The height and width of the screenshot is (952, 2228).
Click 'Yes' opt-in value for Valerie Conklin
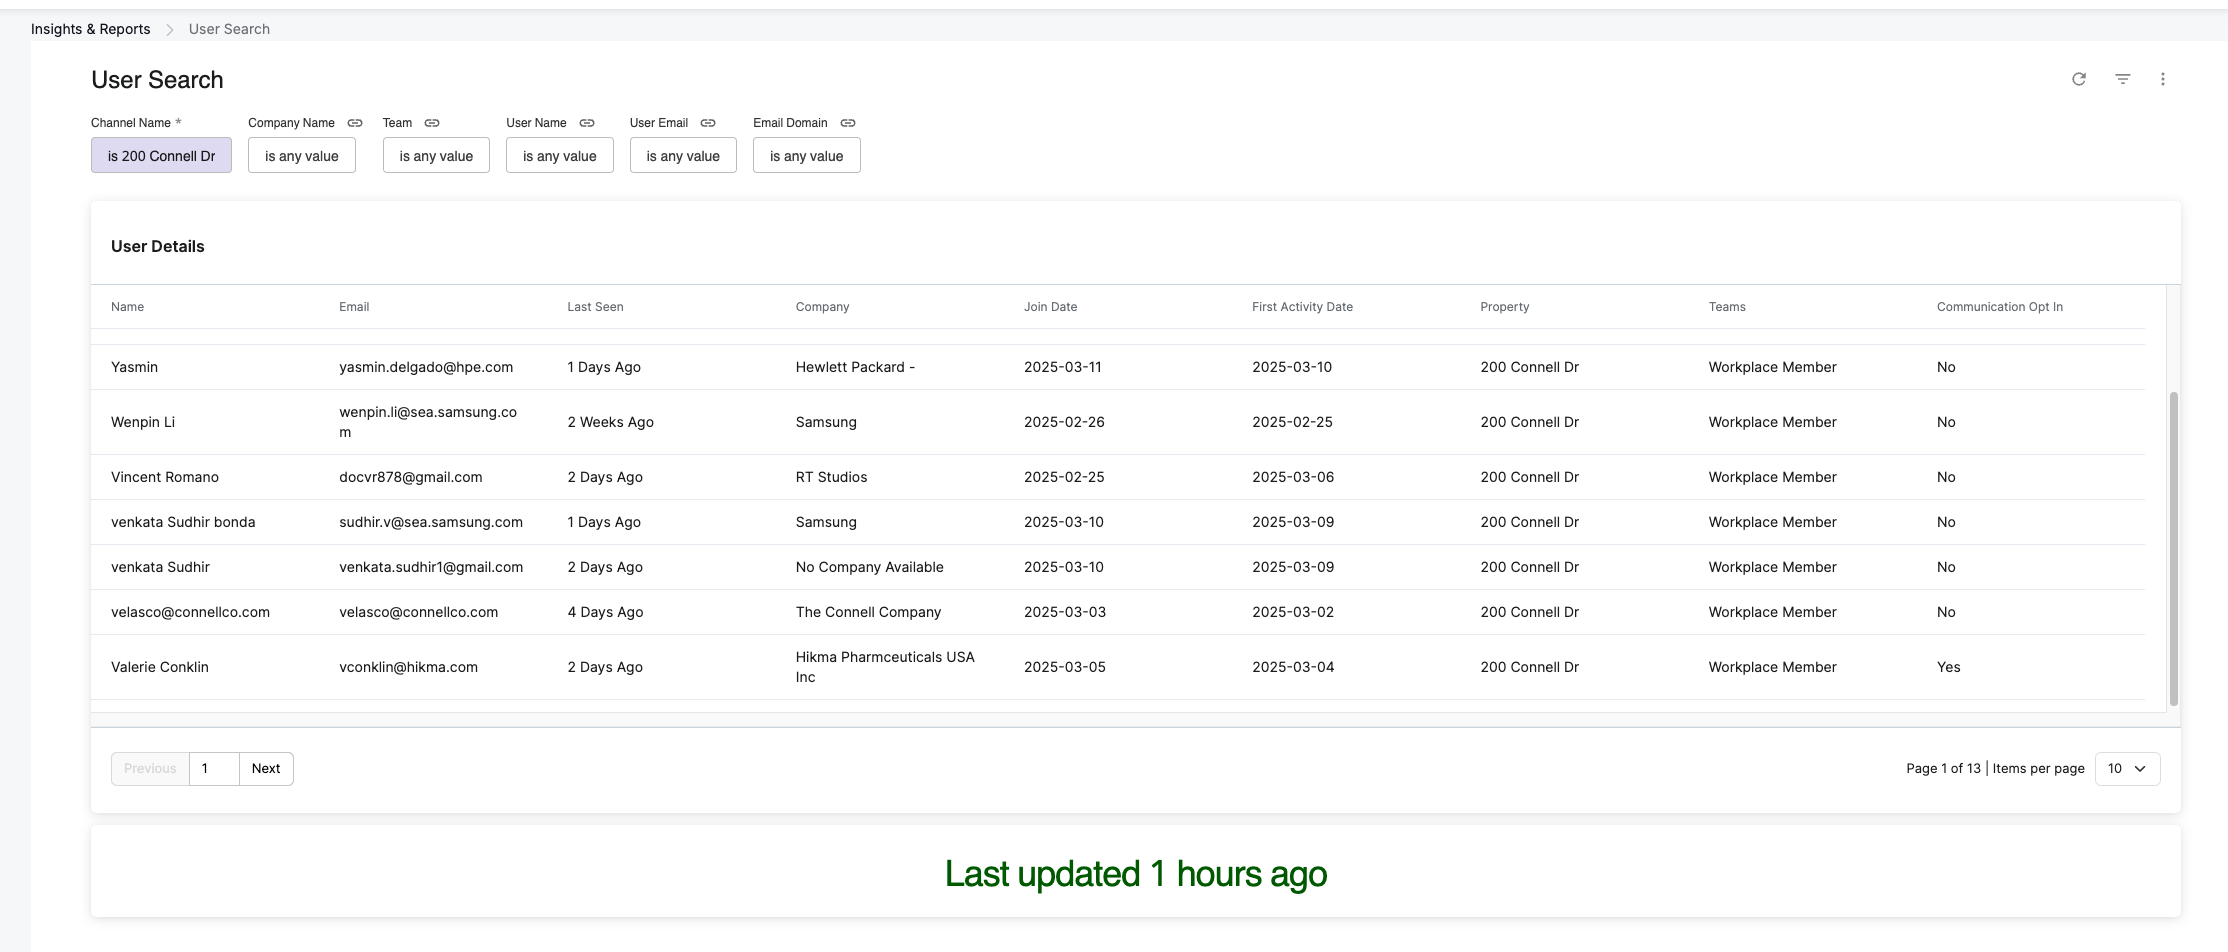(1948, 667)
